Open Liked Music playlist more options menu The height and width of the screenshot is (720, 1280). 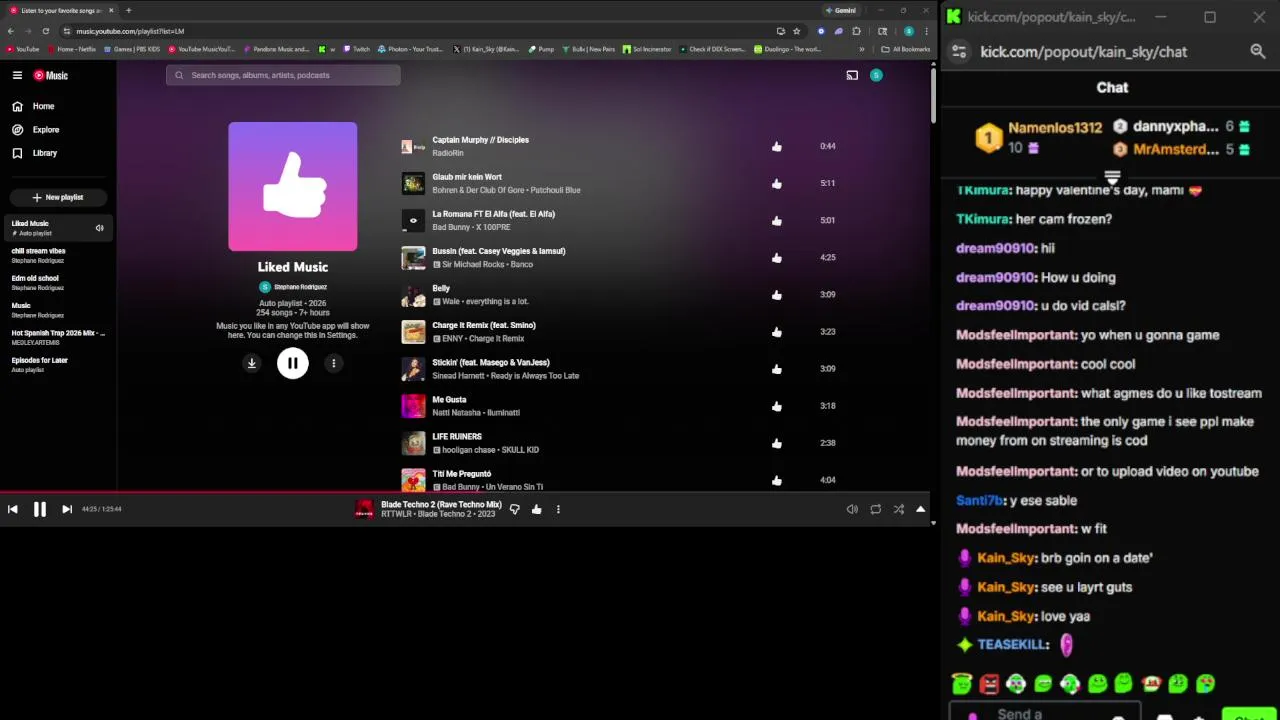click(x=334, y=363)
